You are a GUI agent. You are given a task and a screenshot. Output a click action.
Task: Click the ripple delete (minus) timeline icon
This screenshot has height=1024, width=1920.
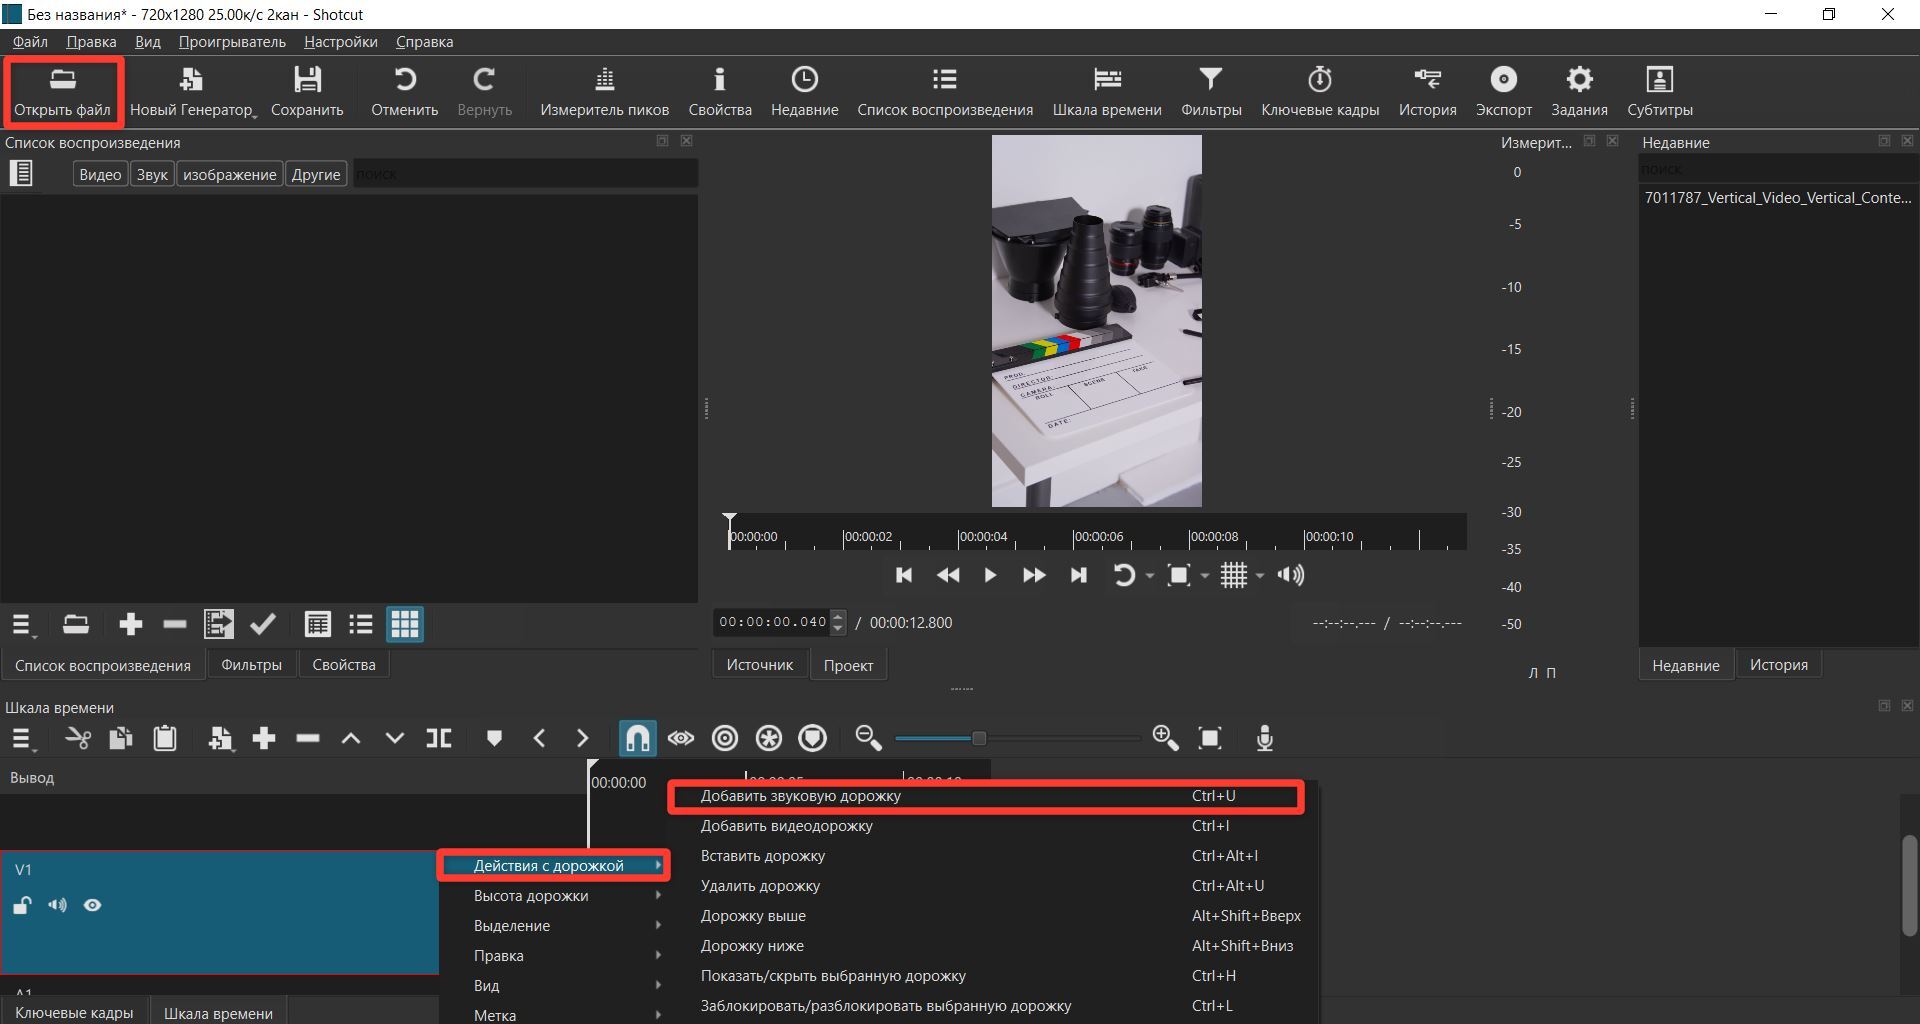pos(308,739)
